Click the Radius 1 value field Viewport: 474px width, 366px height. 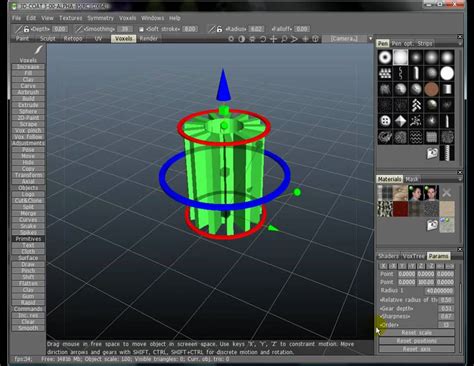click(x=439, y=291)
